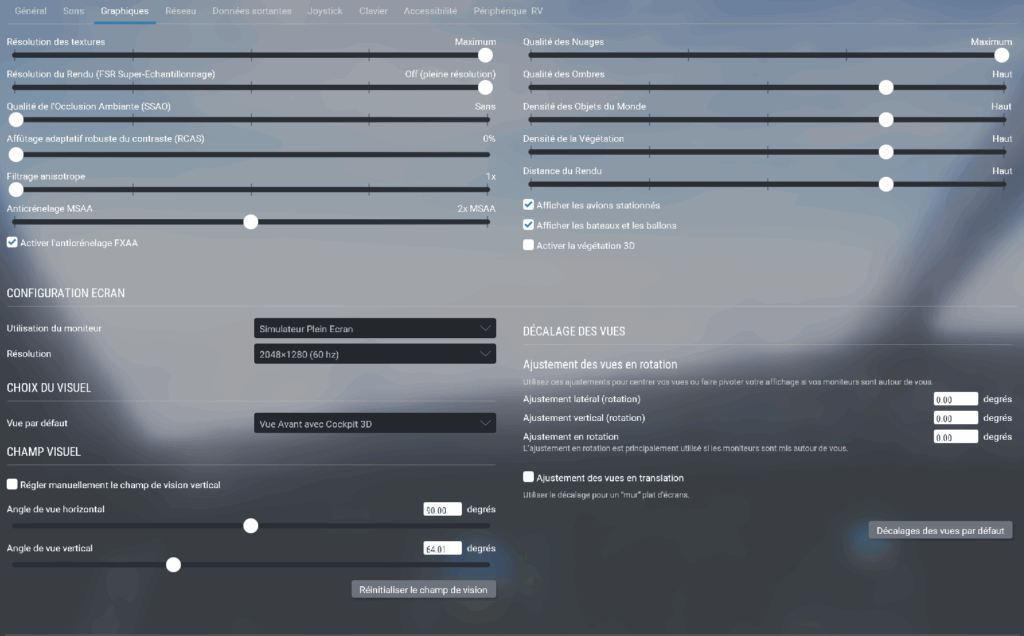Tick Régler manuellement le champ de vision vertical

point(12,485)
